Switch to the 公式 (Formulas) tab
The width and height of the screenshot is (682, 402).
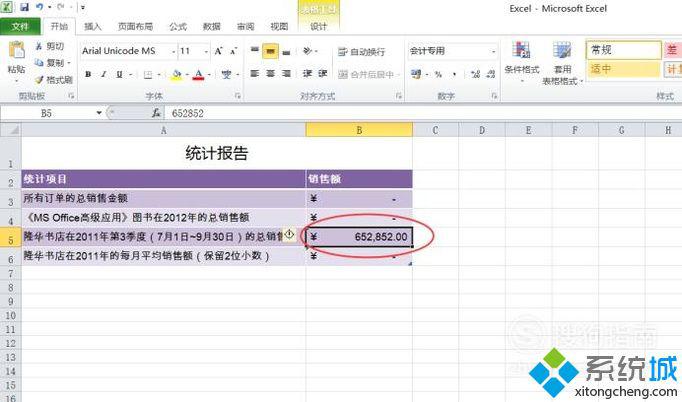178,27
